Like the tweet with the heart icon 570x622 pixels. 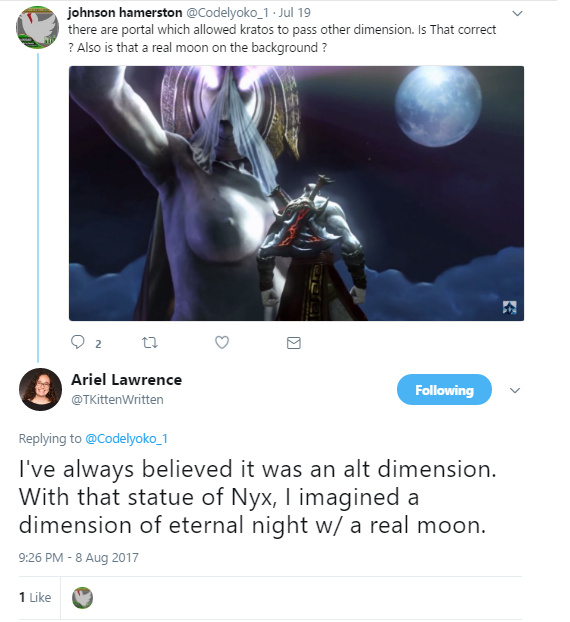(x=222, y=342)
